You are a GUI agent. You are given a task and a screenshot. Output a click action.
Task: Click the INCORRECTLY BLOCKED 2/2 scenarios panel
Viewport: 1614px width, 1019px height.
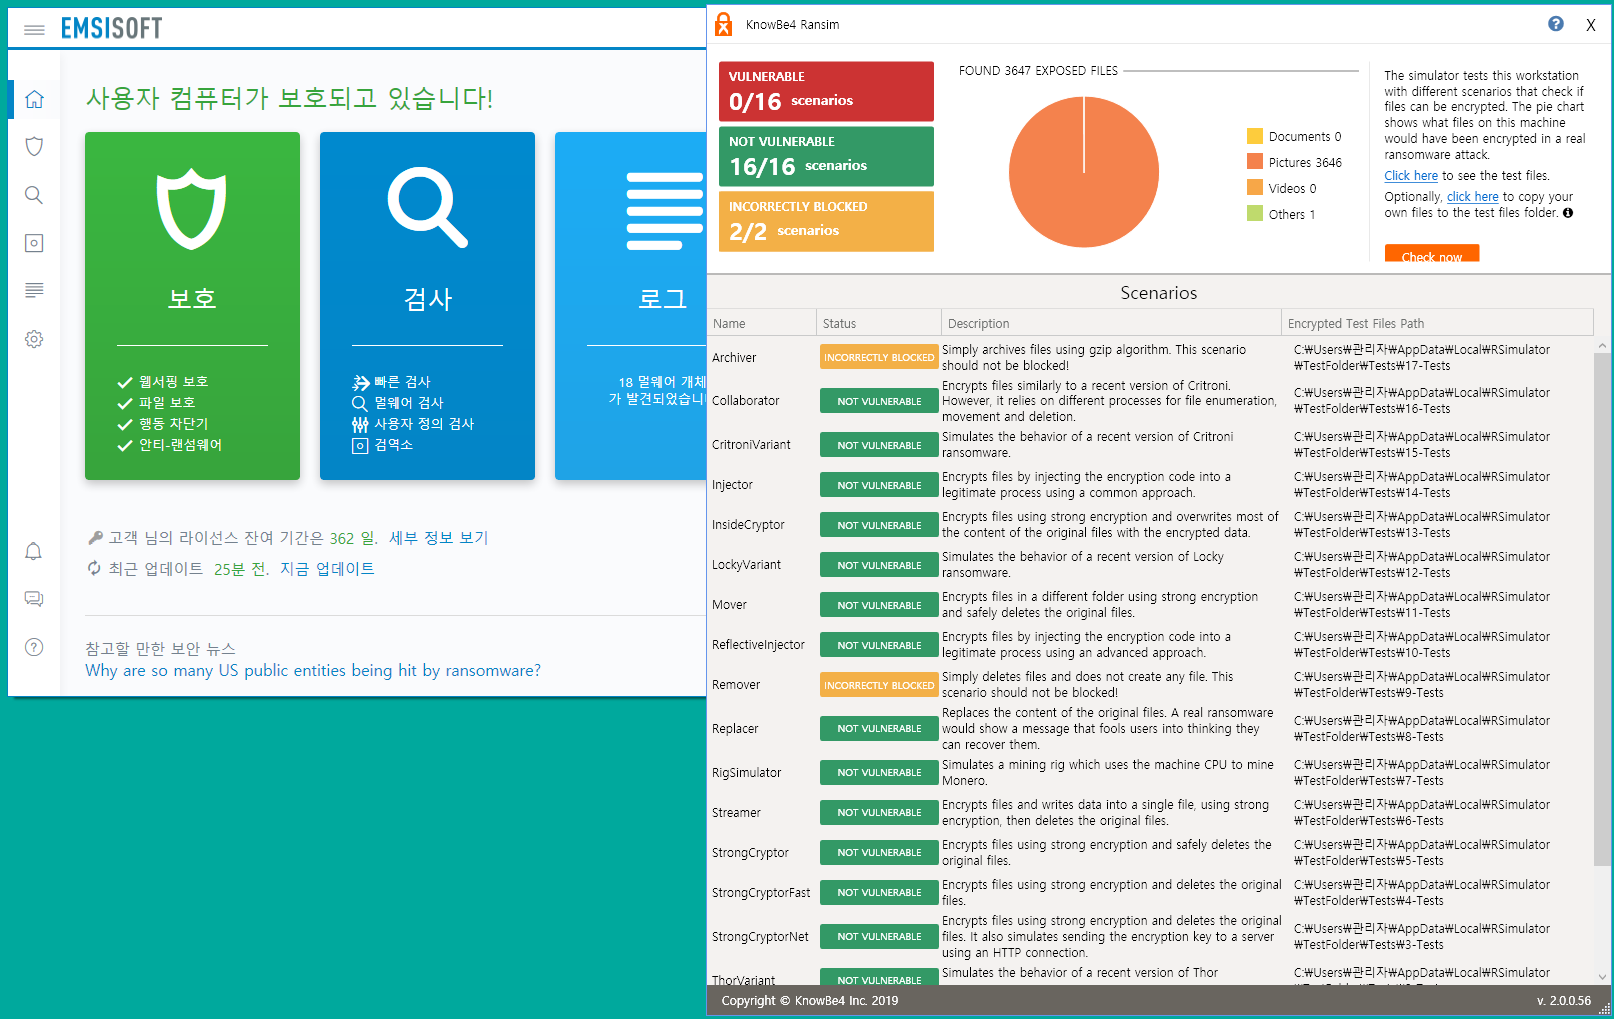pos(826,221)
